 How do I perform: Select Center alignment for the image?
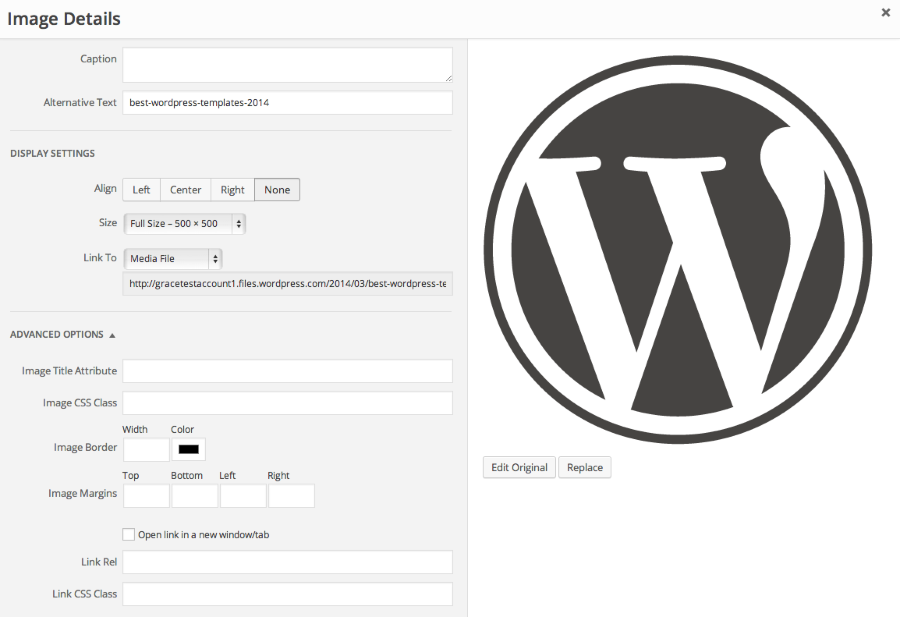(185, 189)
